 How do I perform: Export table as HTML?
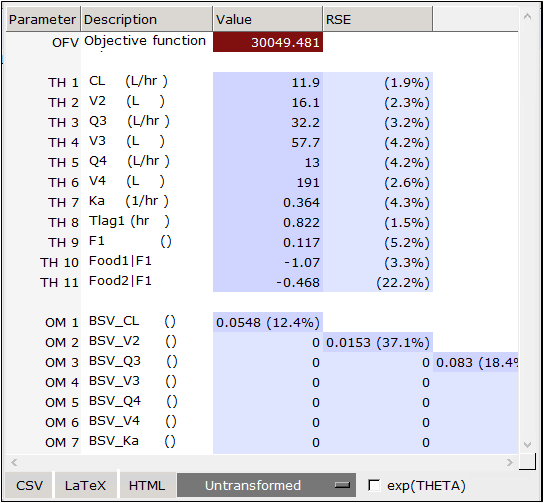coord(147,485)
